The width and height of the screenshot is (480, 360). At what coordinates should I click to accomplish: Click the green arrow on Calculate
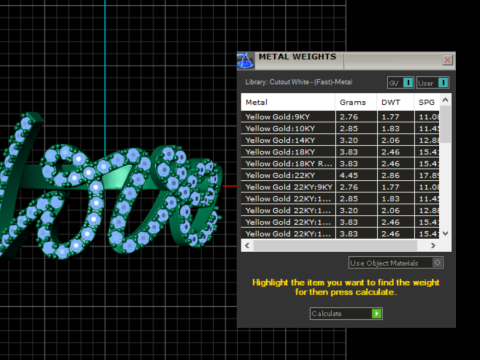376,313
